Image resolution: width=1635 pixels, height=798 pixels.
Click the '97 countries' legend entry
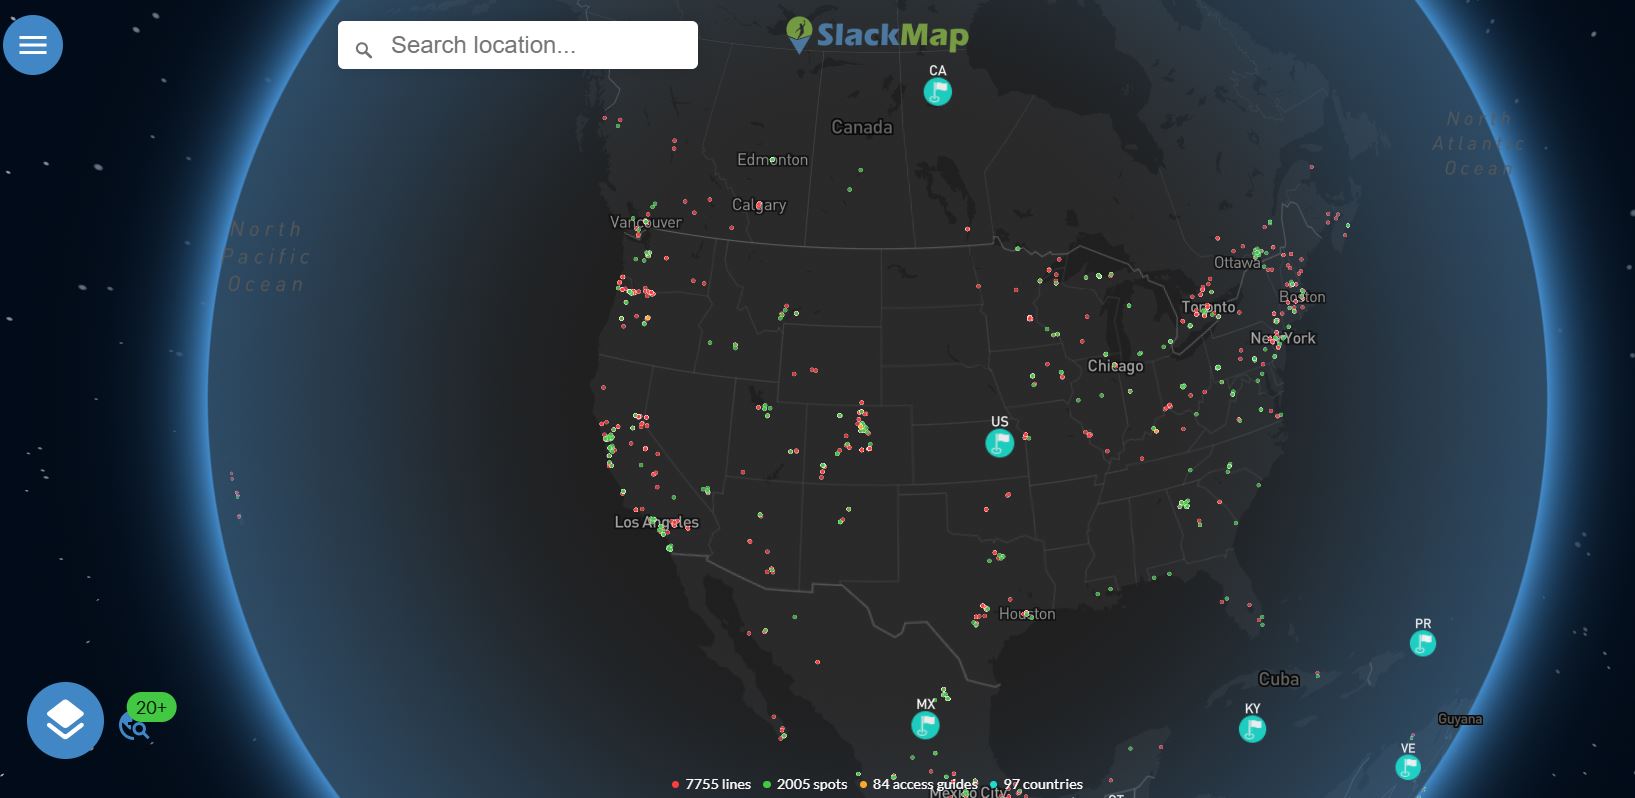(x=1036, y=784)
